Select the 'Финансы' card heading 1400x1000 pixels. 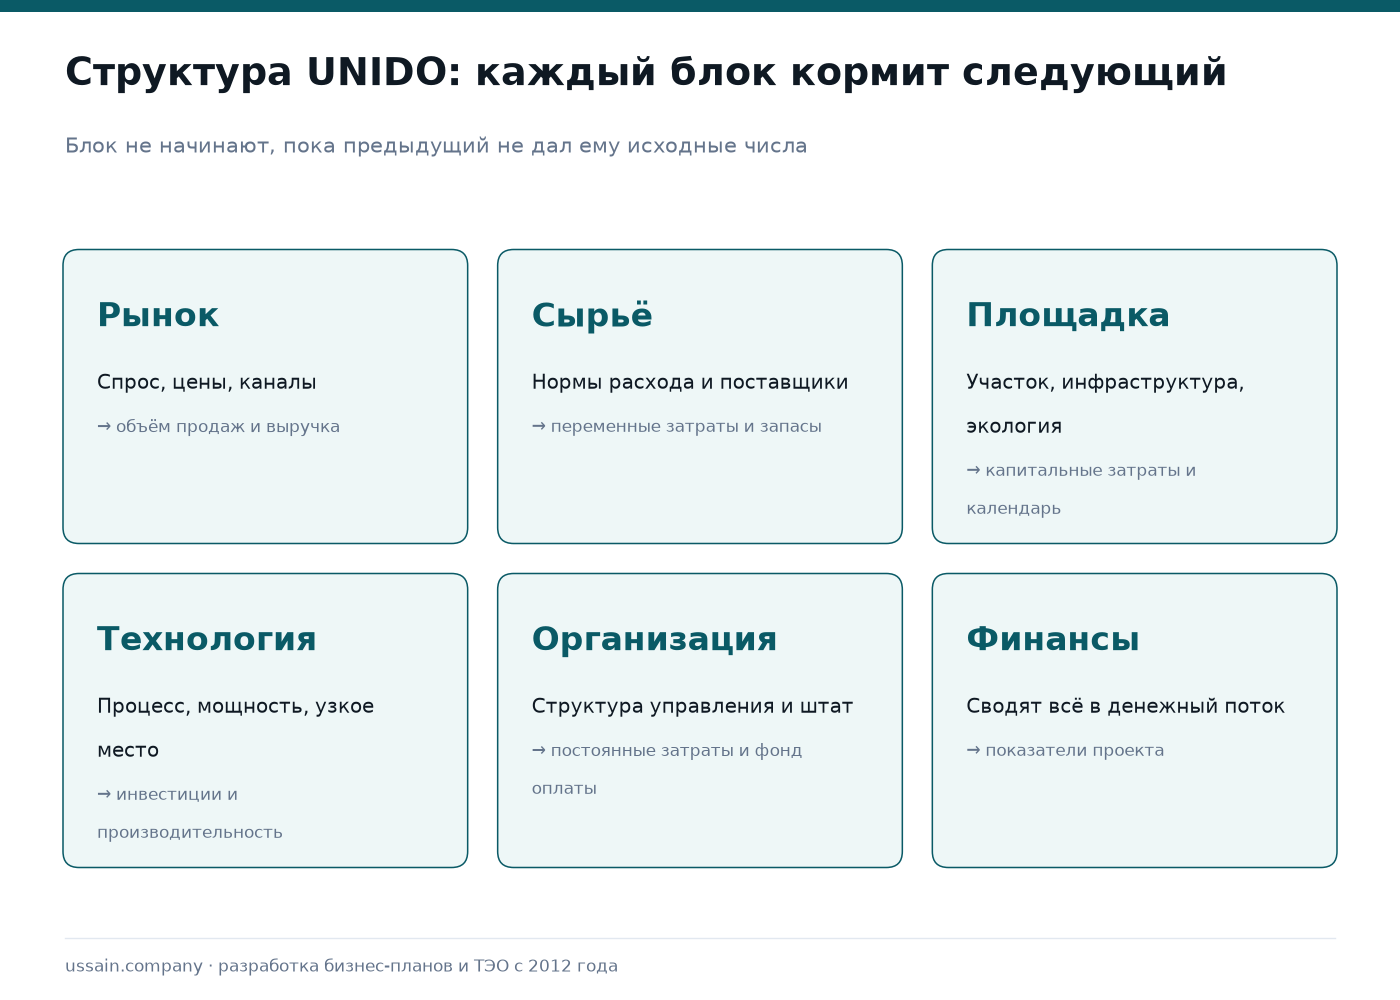click(1053, 639)
